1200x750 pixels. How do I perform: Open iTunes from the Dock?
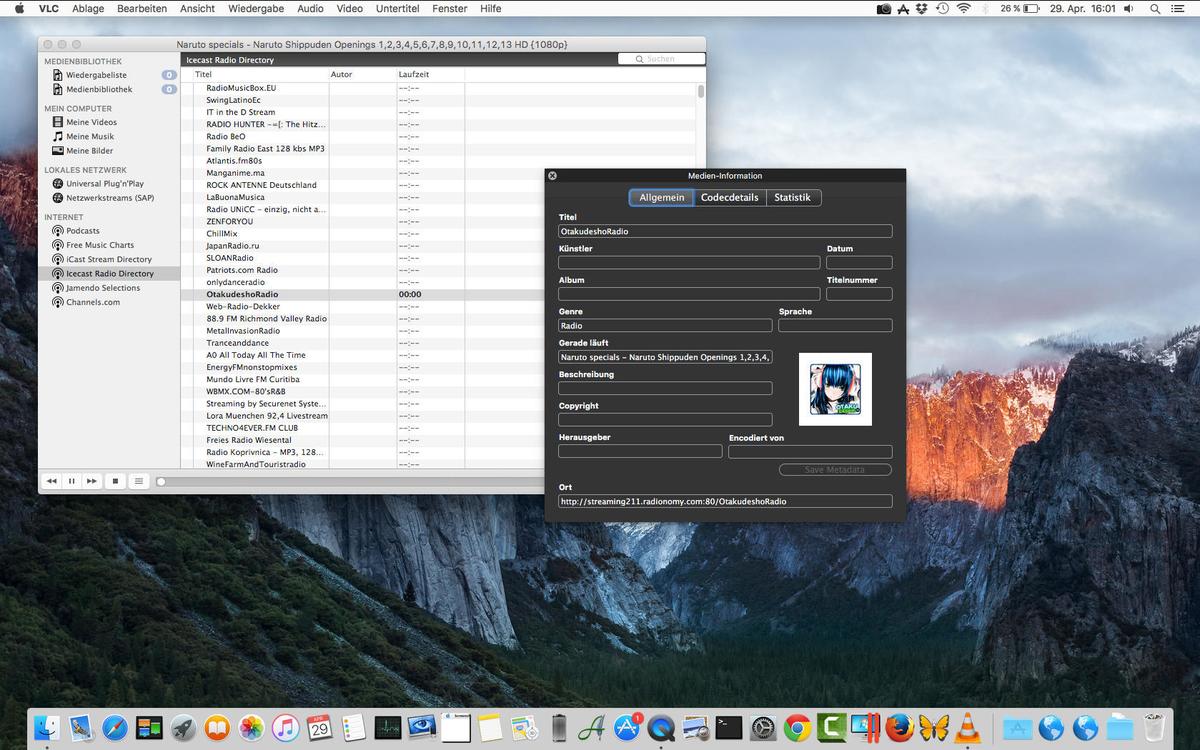tap(285, 727)
